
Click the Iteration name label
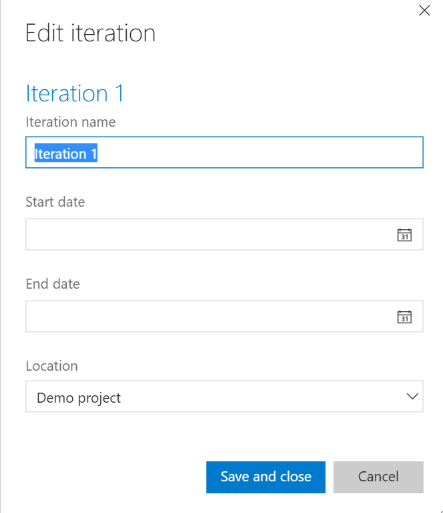pos(71,122)
